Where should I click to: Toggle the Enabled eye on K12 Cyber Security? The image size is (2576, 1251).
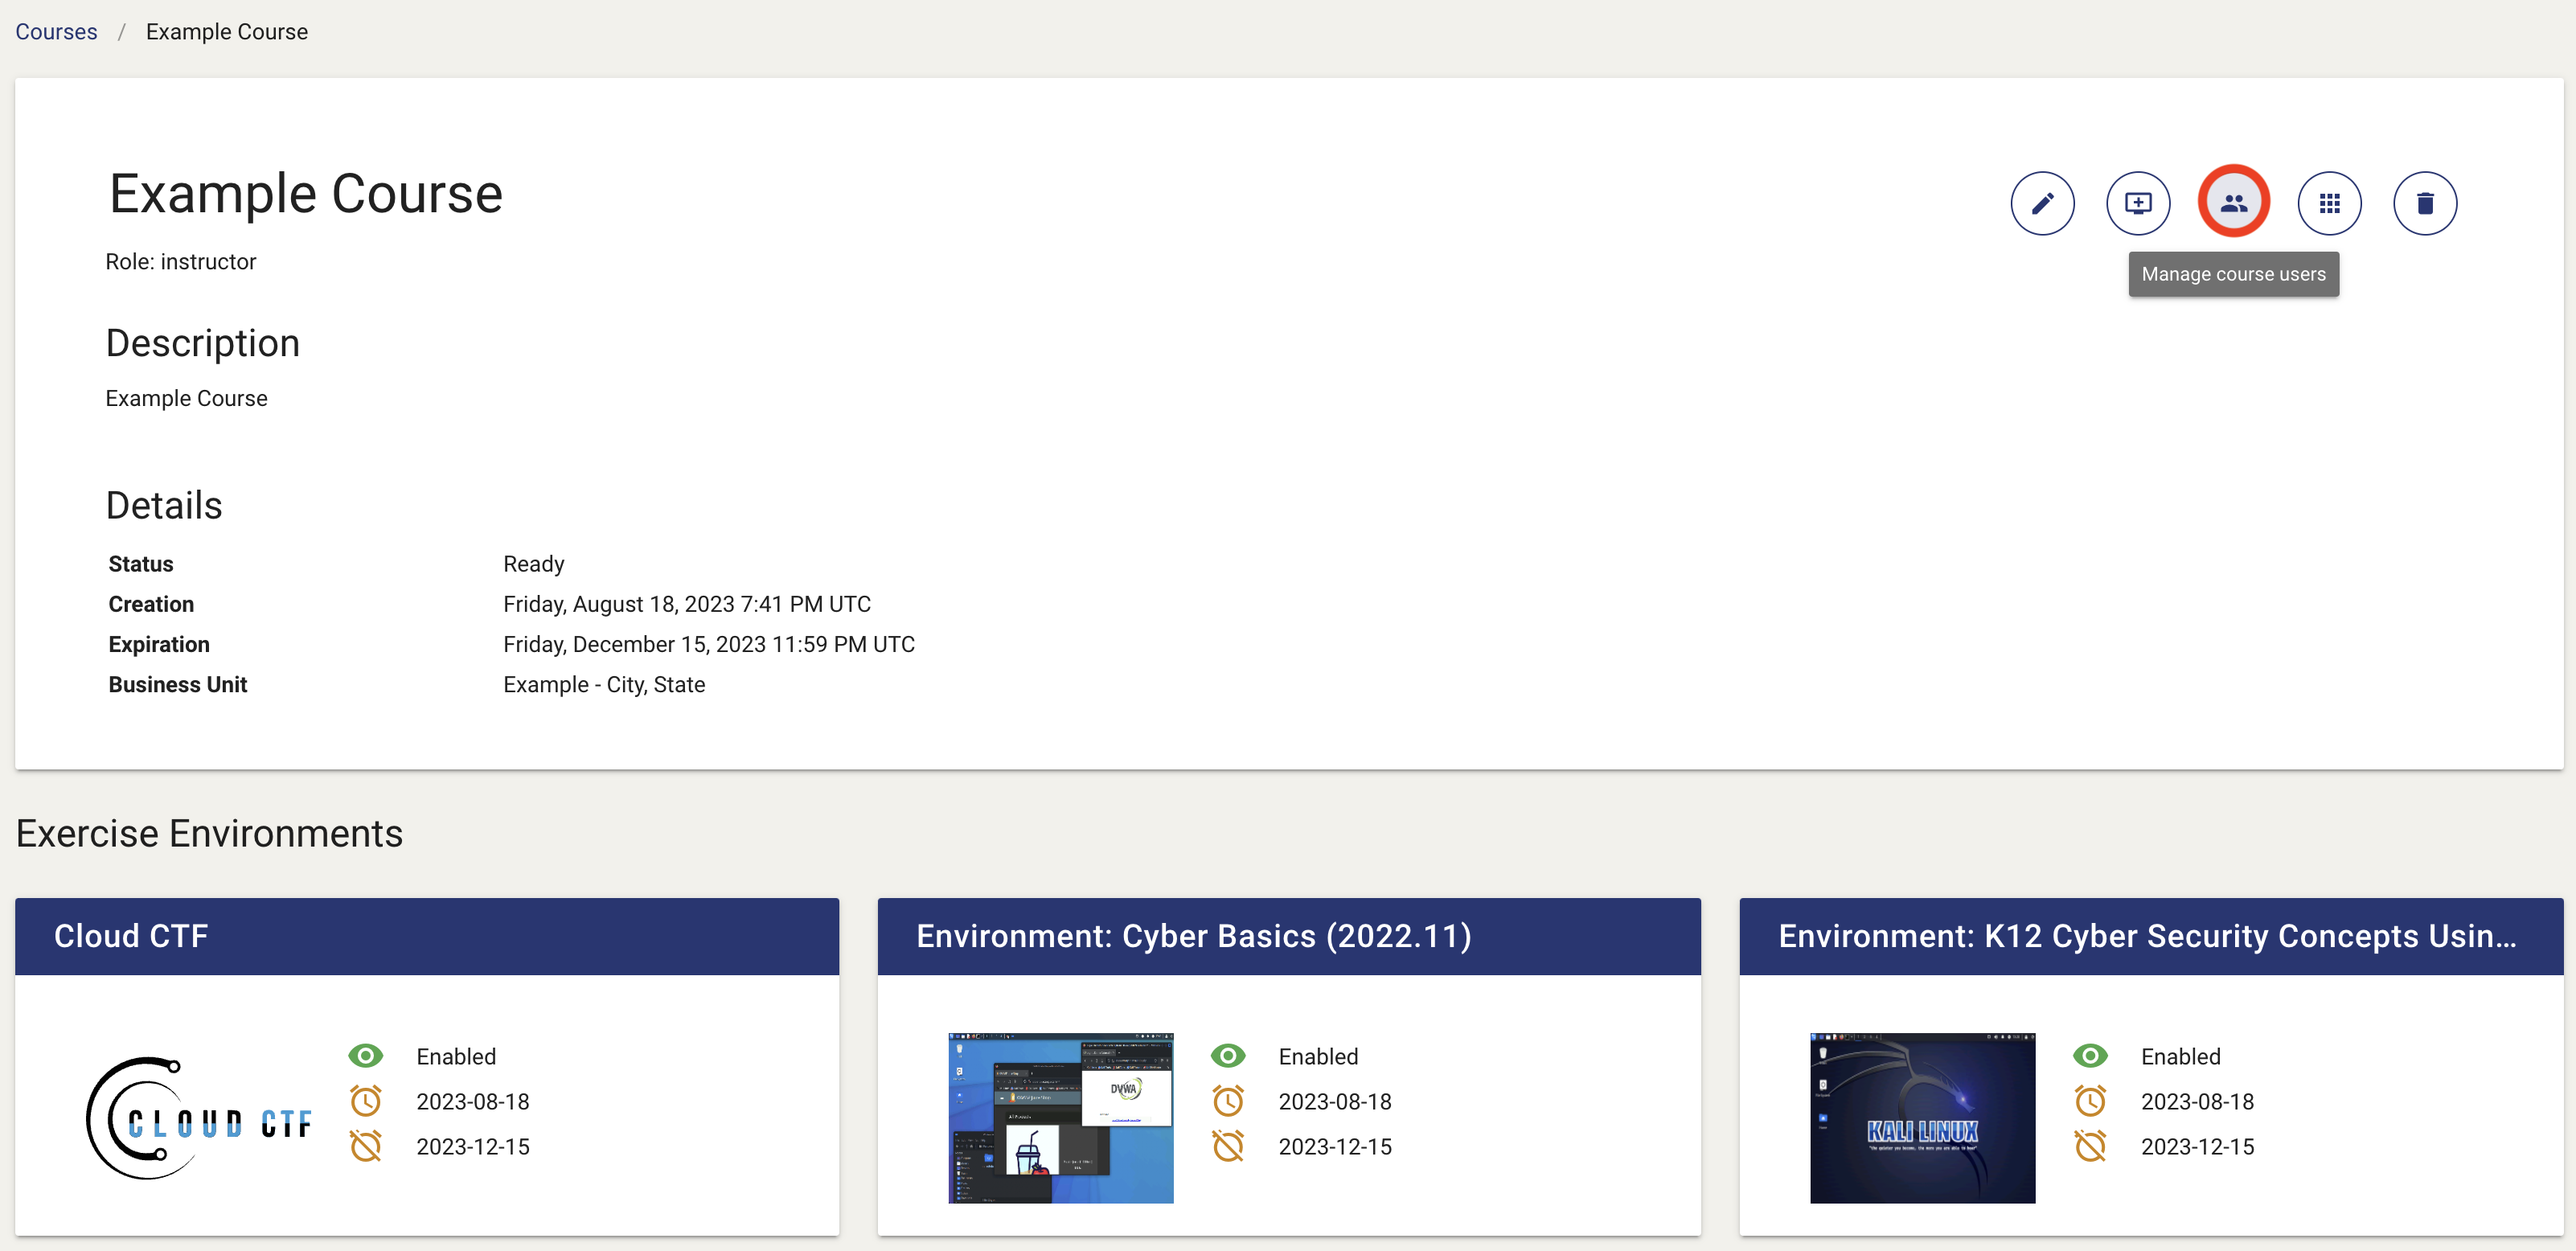coord(2091,1055)
